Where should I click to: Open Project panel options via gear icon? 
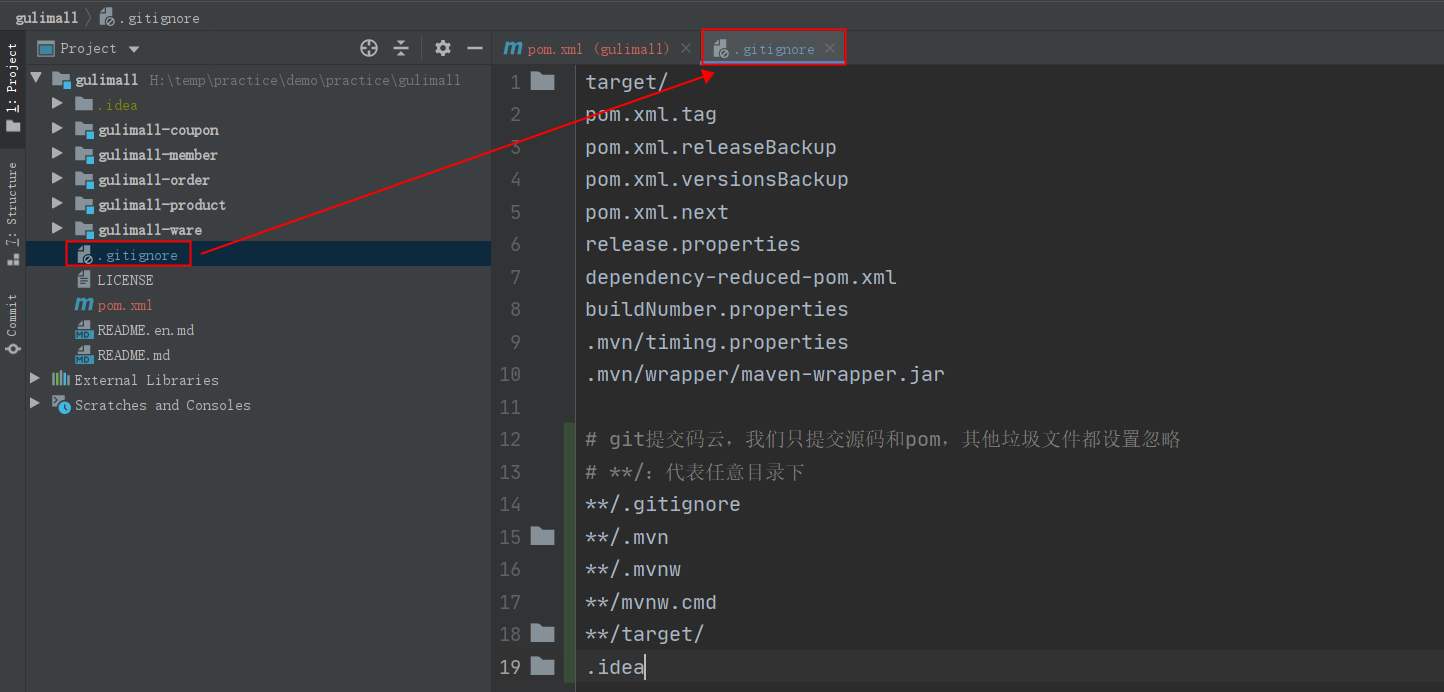[x=441, y=47]
